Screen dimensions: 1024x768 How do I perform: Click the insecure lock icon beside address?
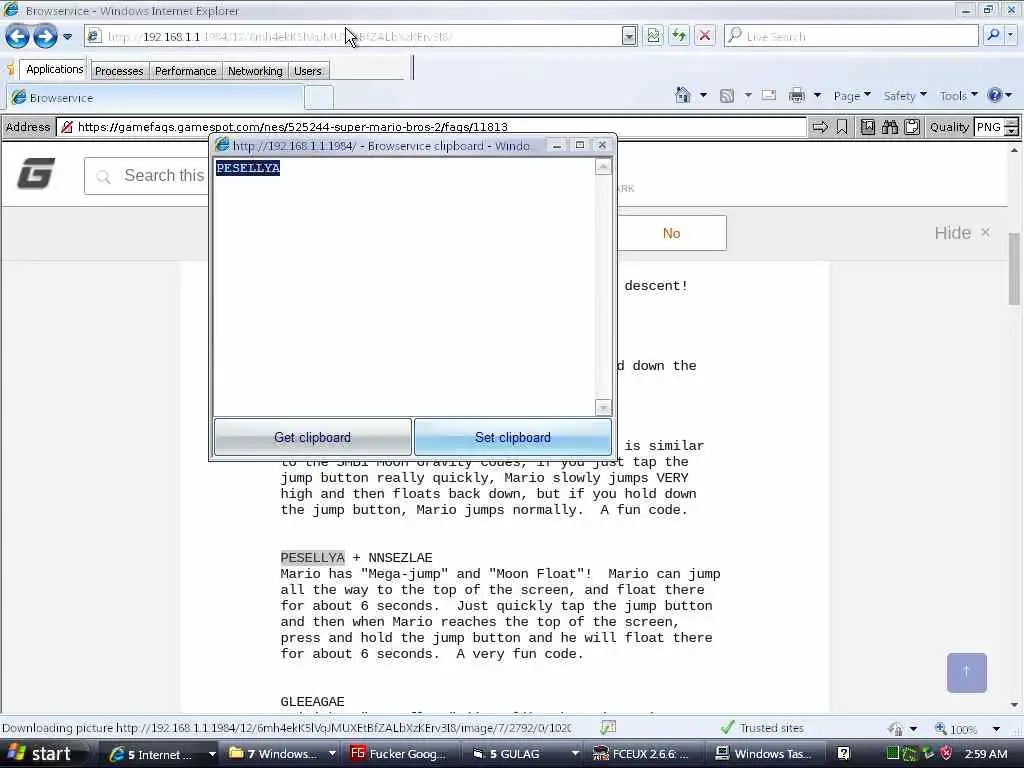pyautogui.click(x=67, y=127)
